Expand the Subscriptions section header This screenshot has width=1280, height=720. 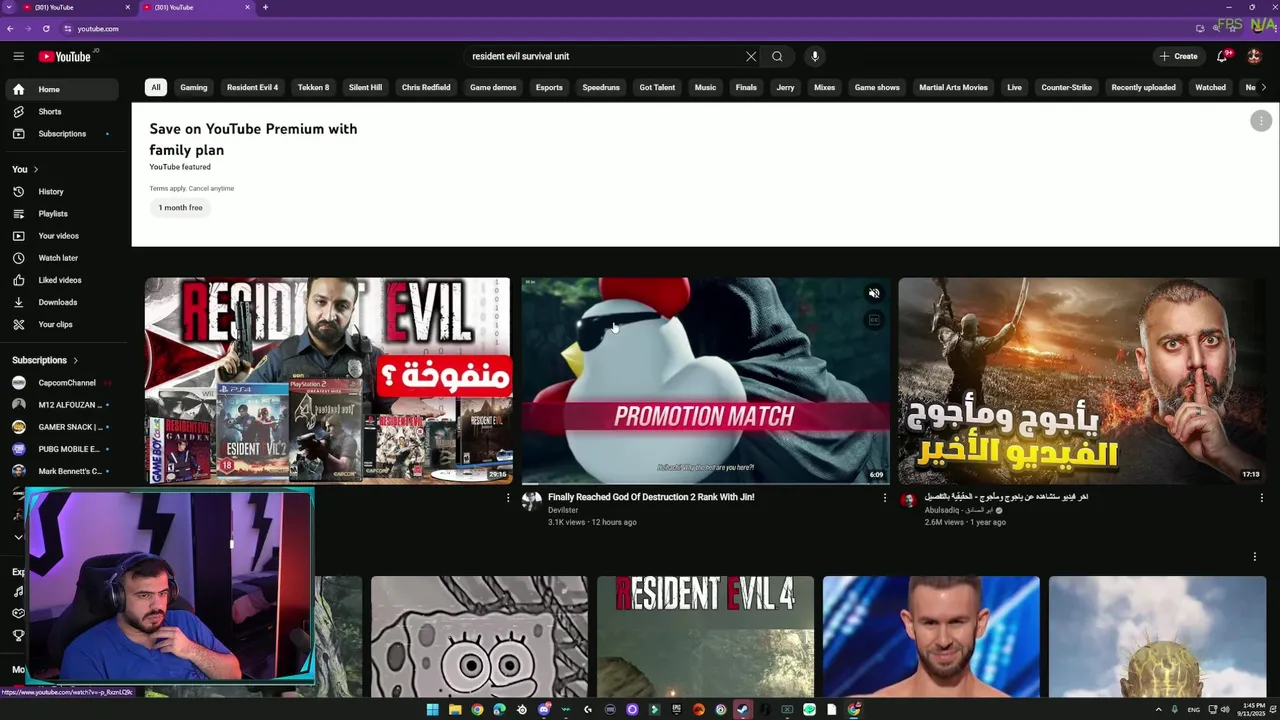tap(45, 360)
